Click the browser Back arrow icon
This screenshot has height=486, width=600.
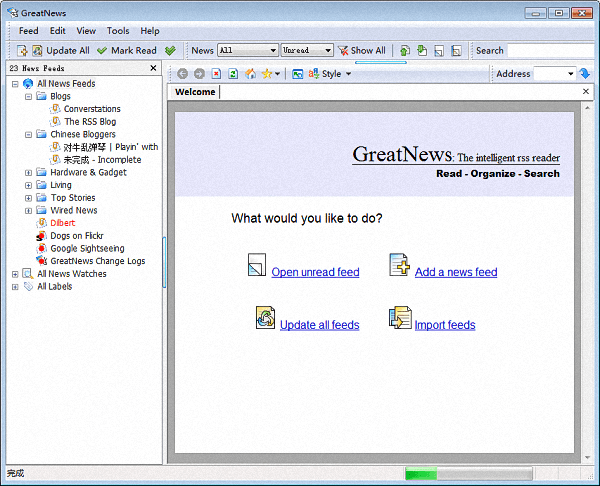183,74
